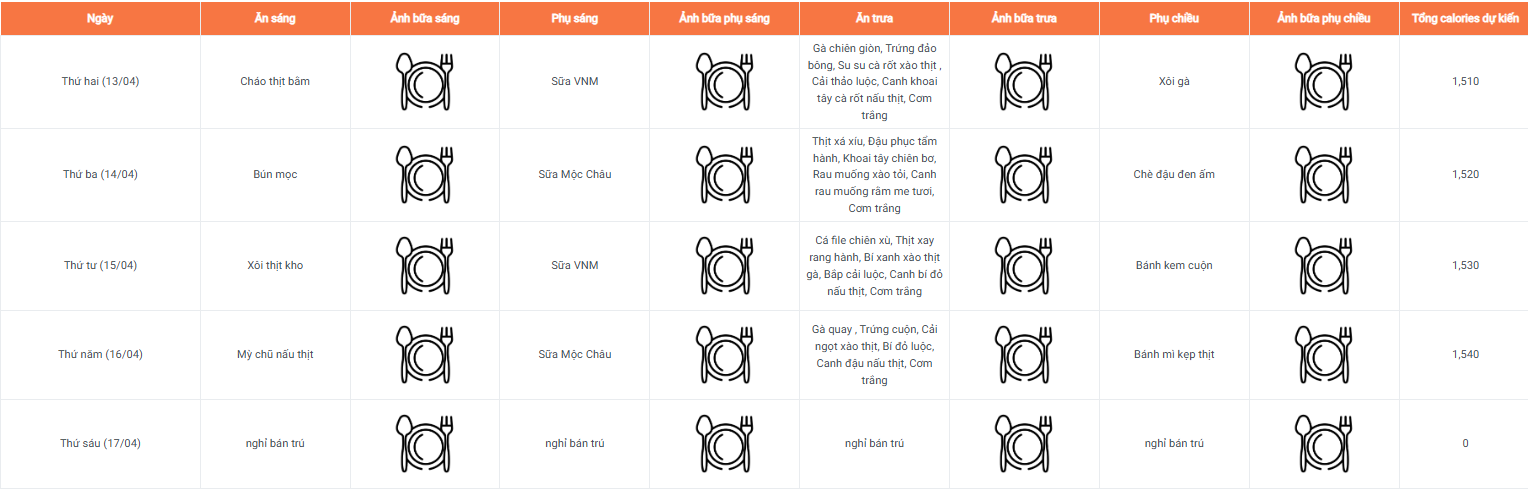The width and height of the screenshot is (1528, 490).
Task: Open Wednesday's lunch photo plate icon
Action: tap(1024, 266)
